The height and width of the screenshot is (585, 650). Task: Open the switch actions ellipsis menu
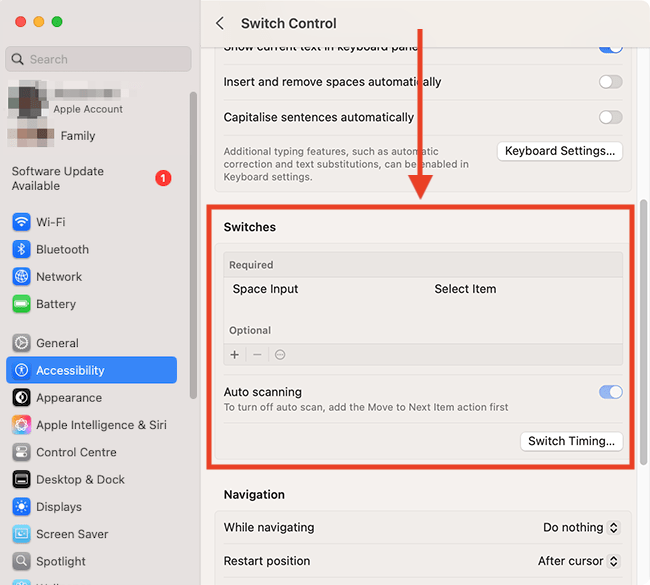click(x=280, y=355)
